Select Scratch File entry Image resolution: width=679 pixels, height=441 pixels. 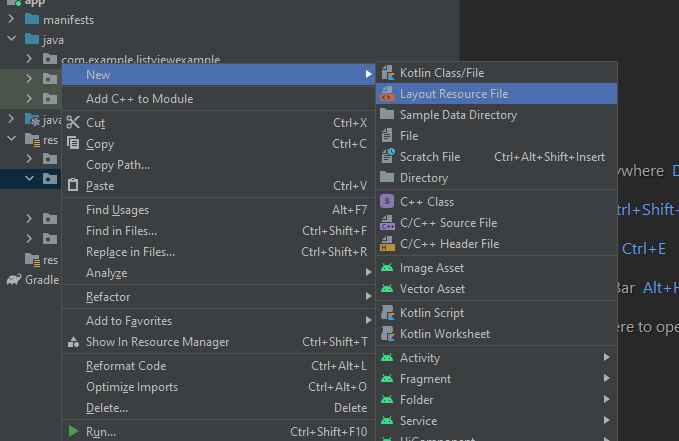(x=497, y=157)
